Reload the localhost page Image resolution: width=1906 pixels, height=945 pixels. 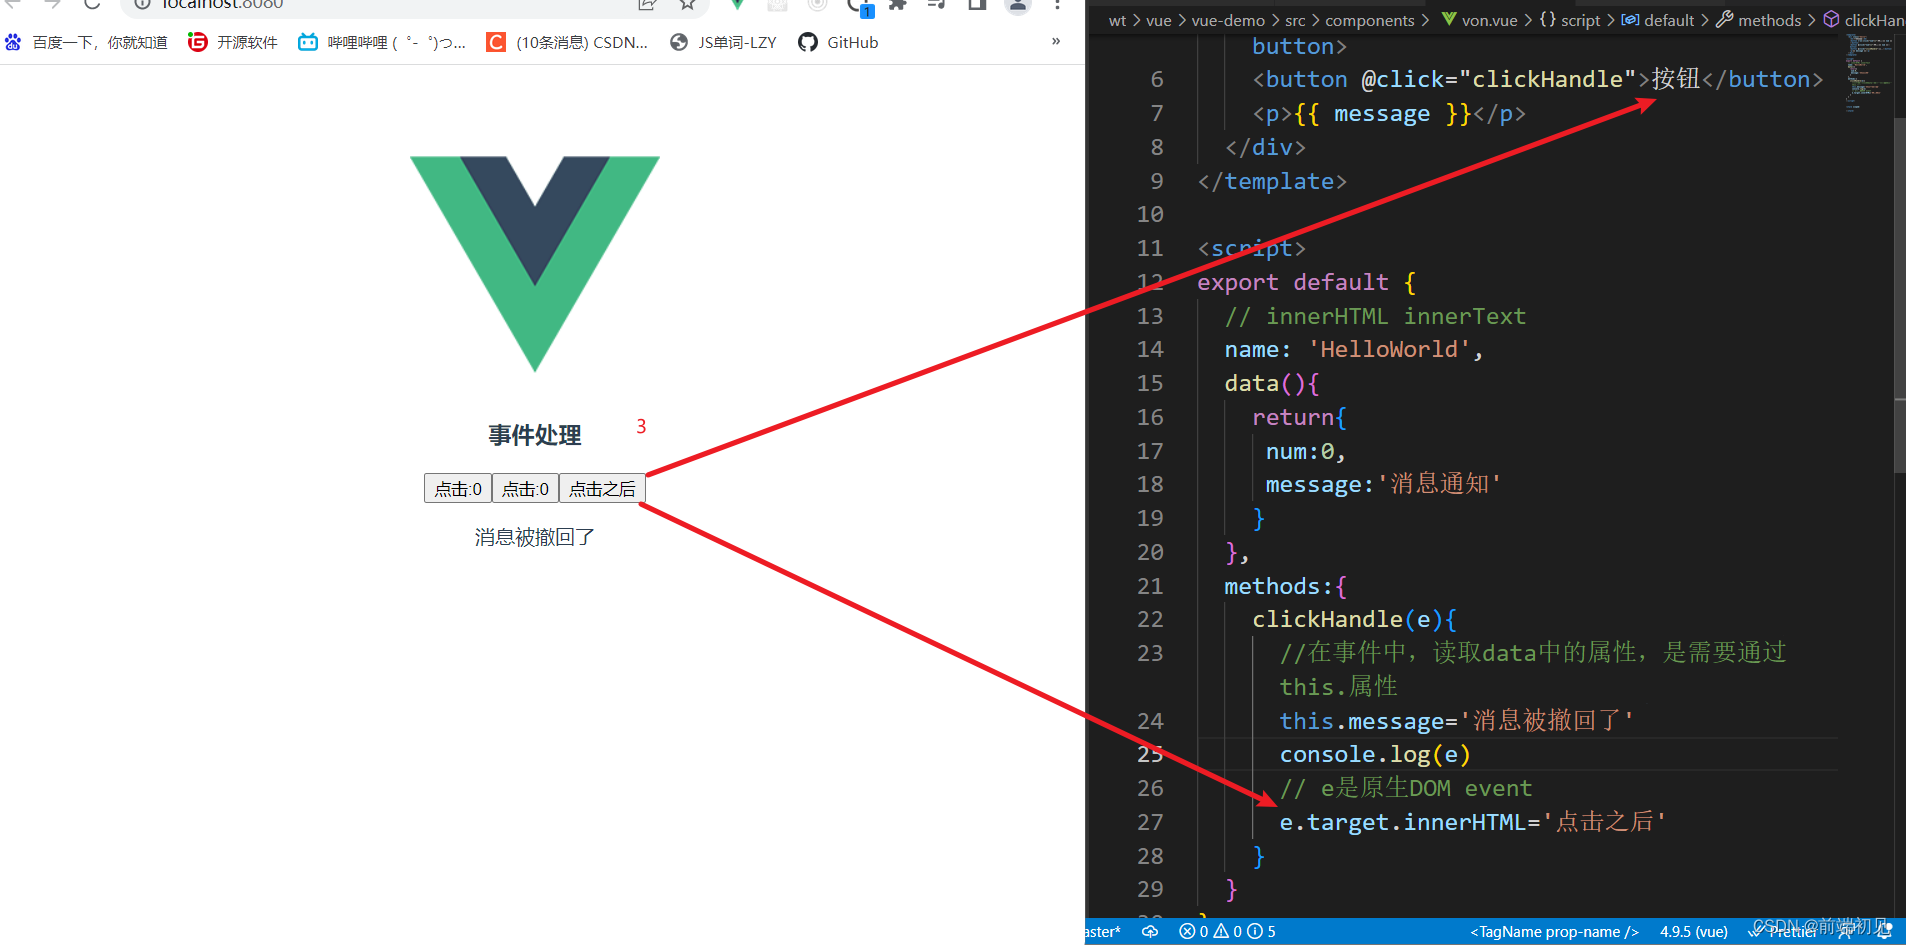pyautogui.click(x=92, y=5)
